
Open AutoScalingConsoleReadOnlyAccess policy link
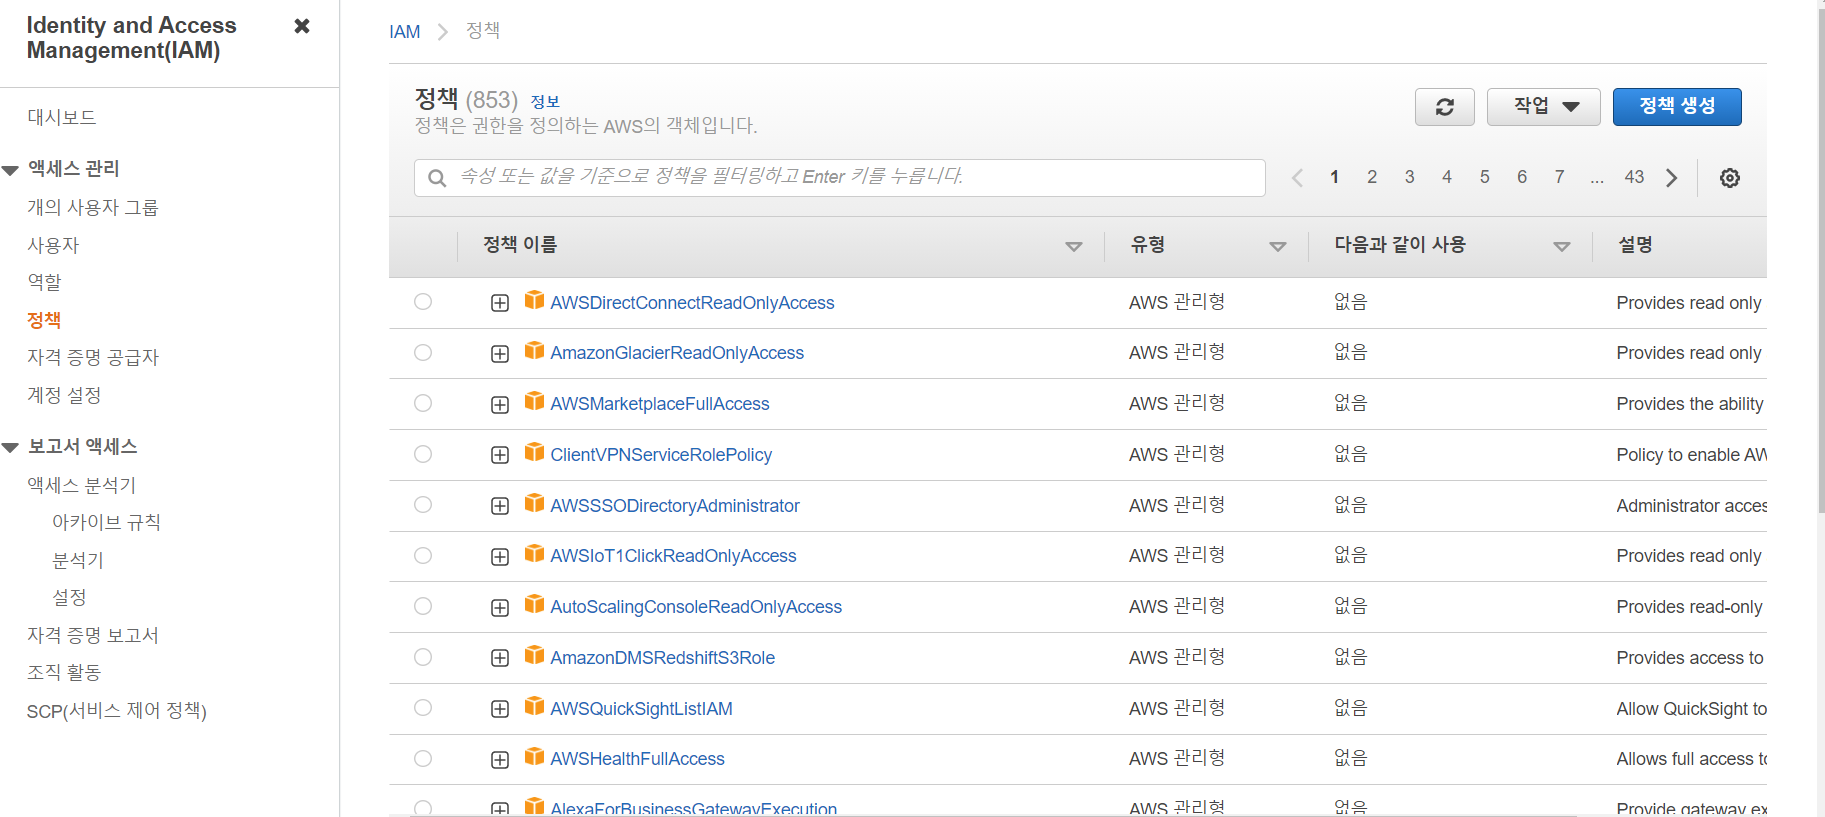pyautogui.click(x=696, y=607)
